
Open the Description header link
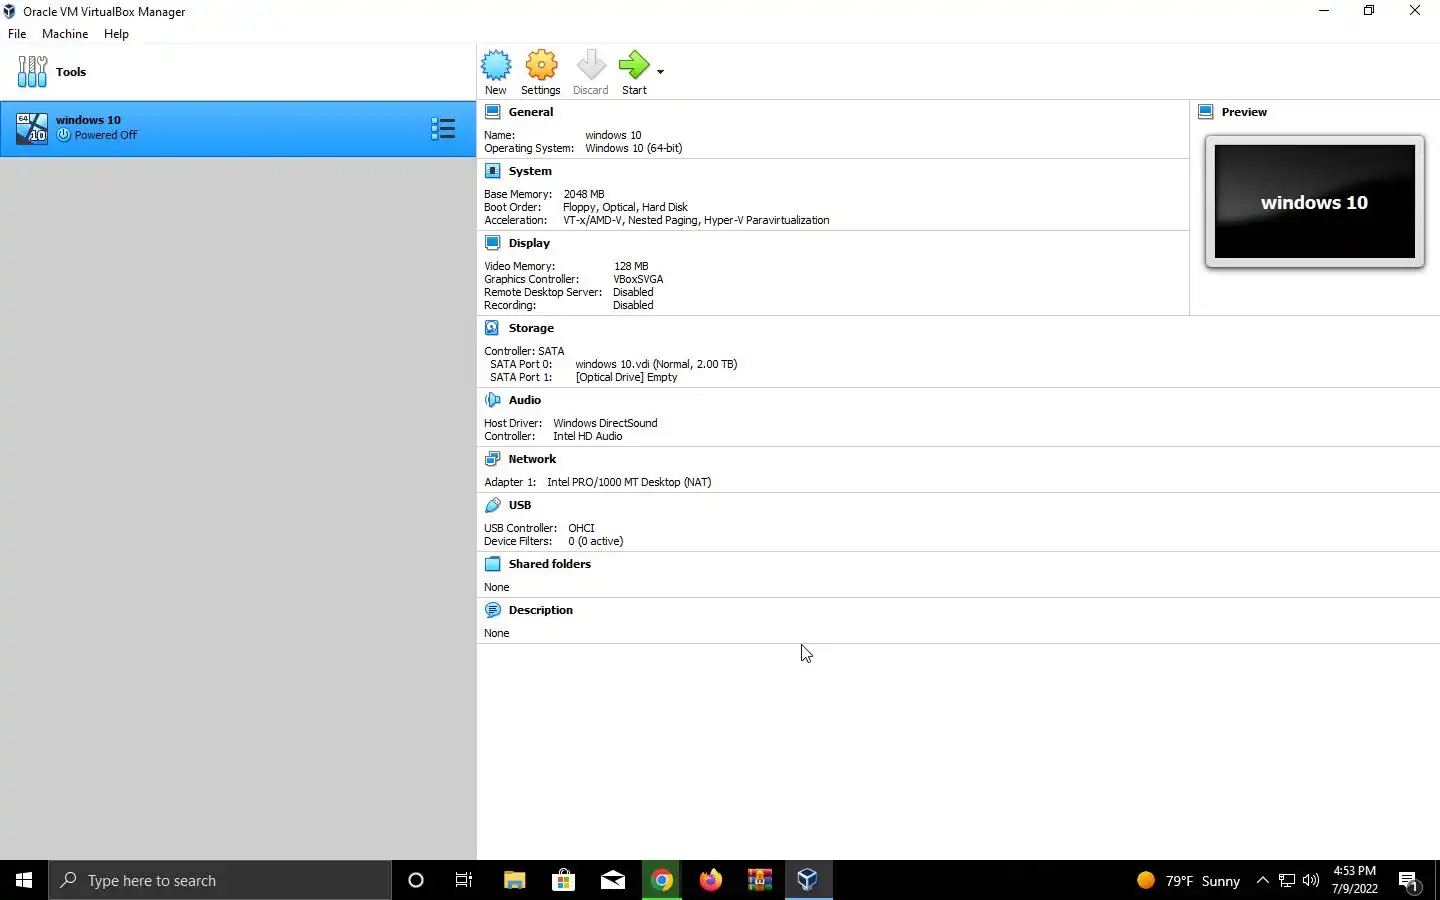click(541, 610)
